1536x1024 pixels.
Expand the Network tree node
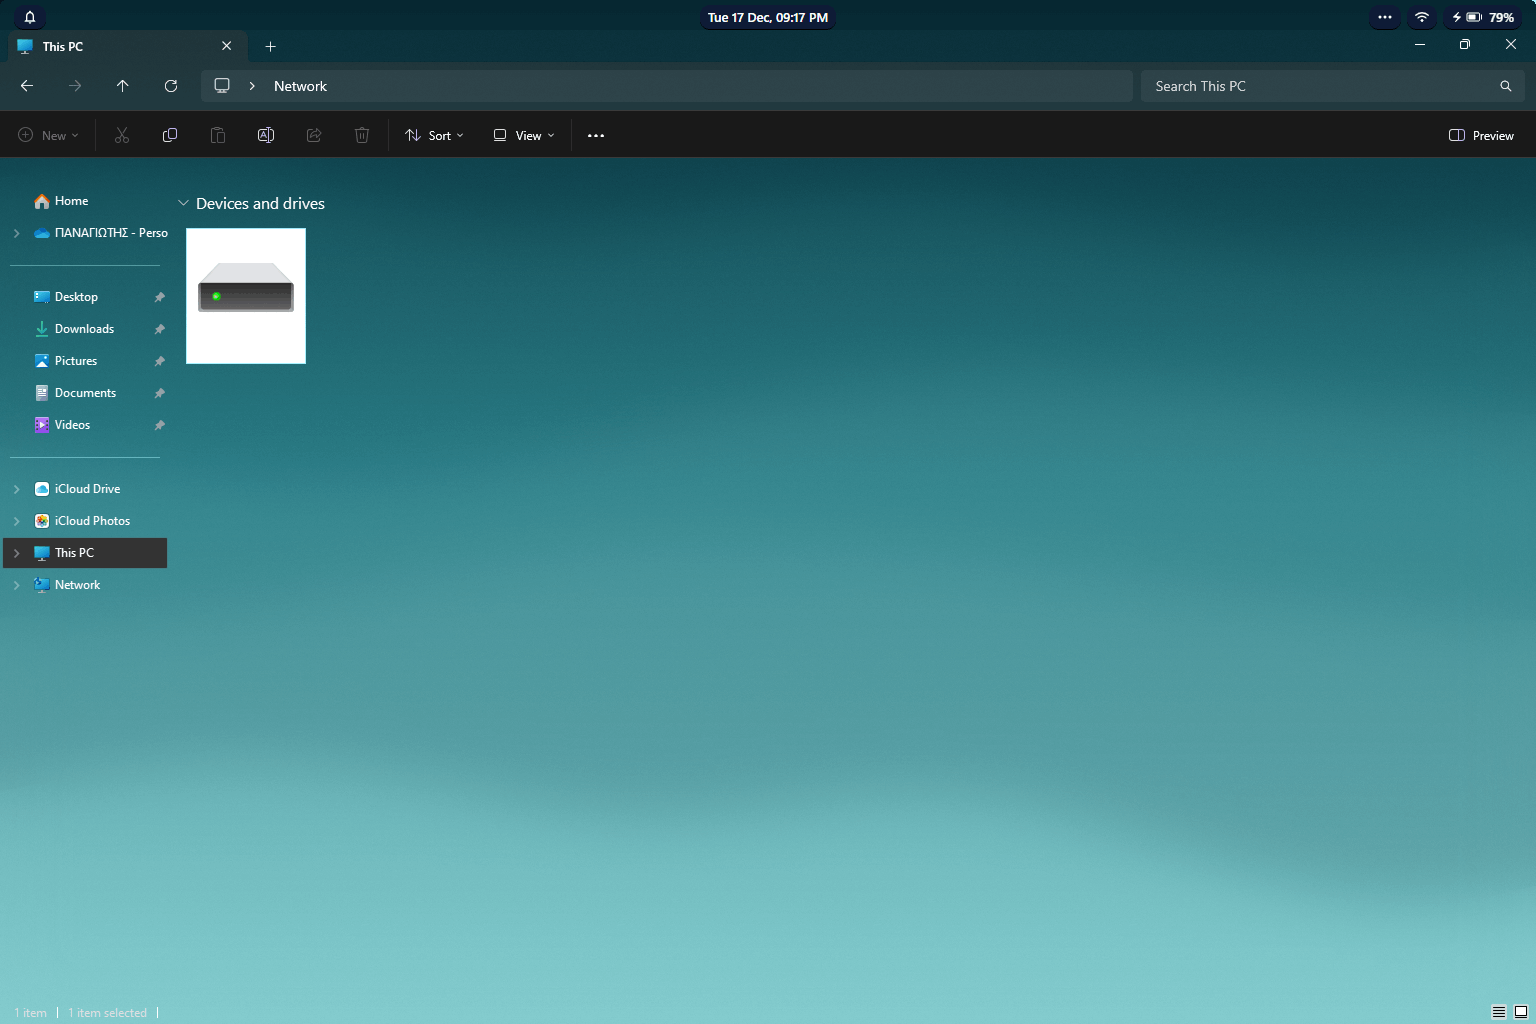(16, 585)
